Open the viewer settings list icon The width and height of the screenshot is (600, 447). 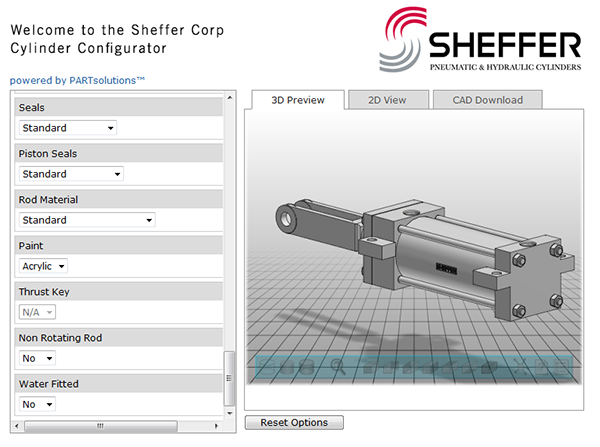(561, 367)
